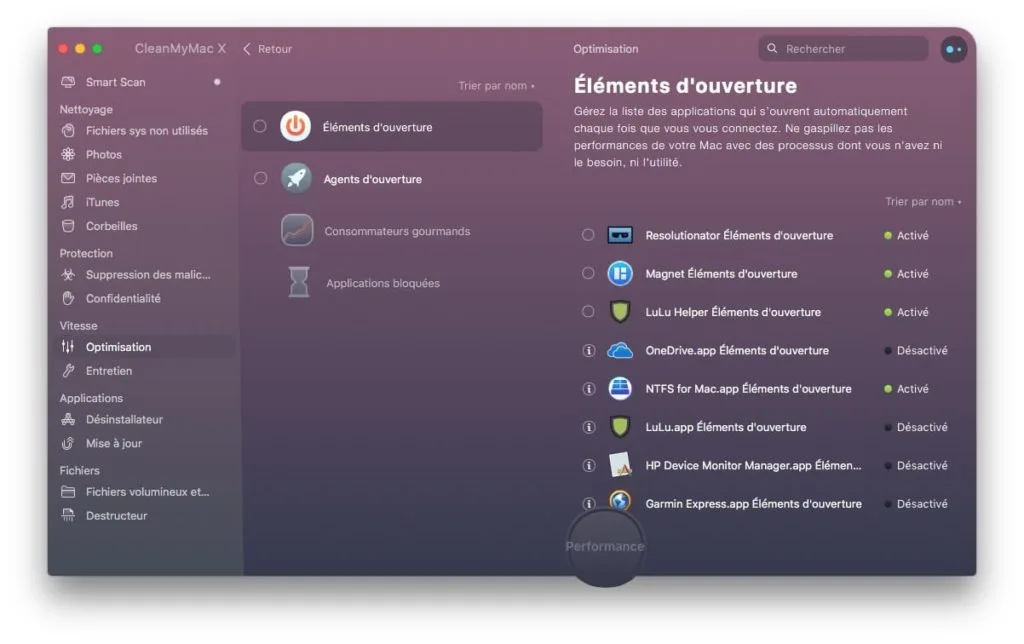Show info for NTFS for Mac.app
The width and height of the screenshot is (1024, 644).
coord(588,389)
